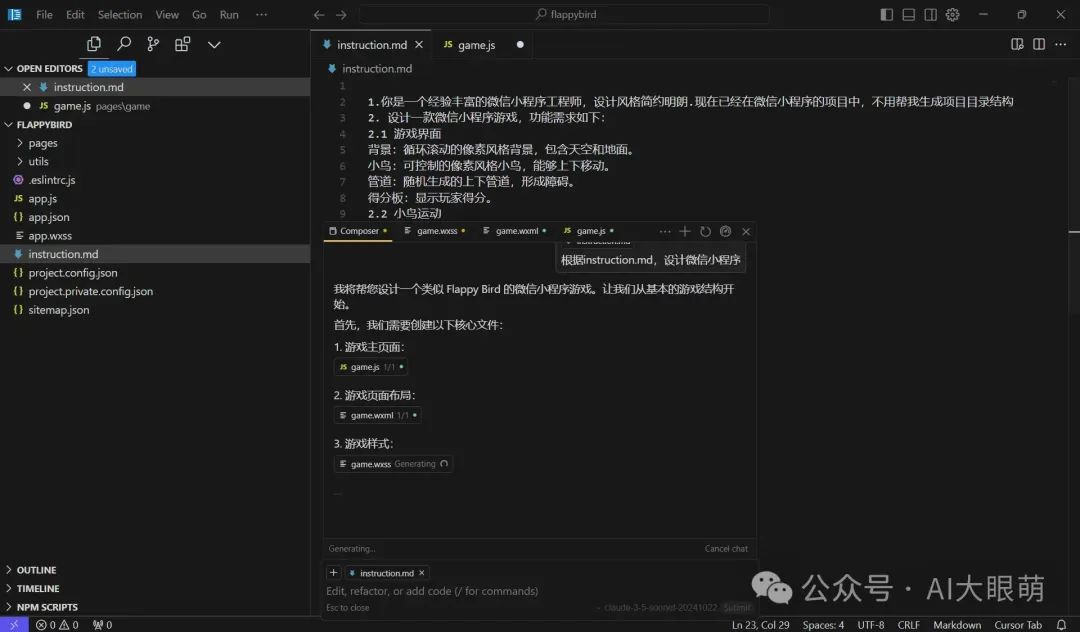Click Cancel chat link

coord(726,549)
